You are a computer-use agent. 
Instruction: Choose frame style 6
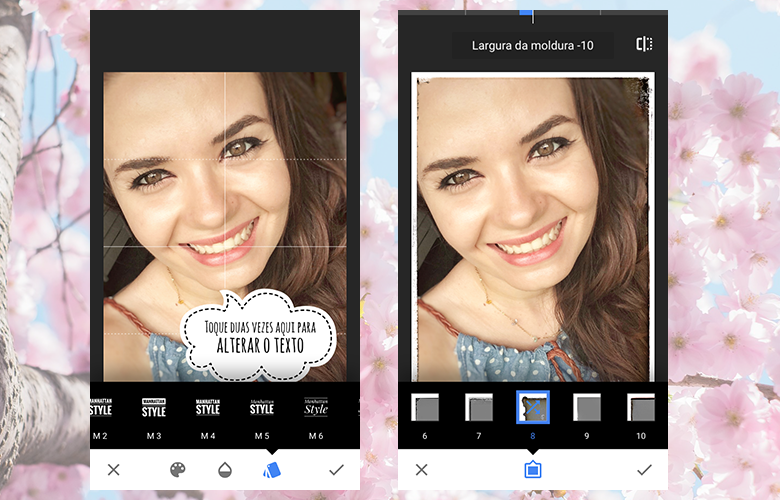click(x=425, y=417)
